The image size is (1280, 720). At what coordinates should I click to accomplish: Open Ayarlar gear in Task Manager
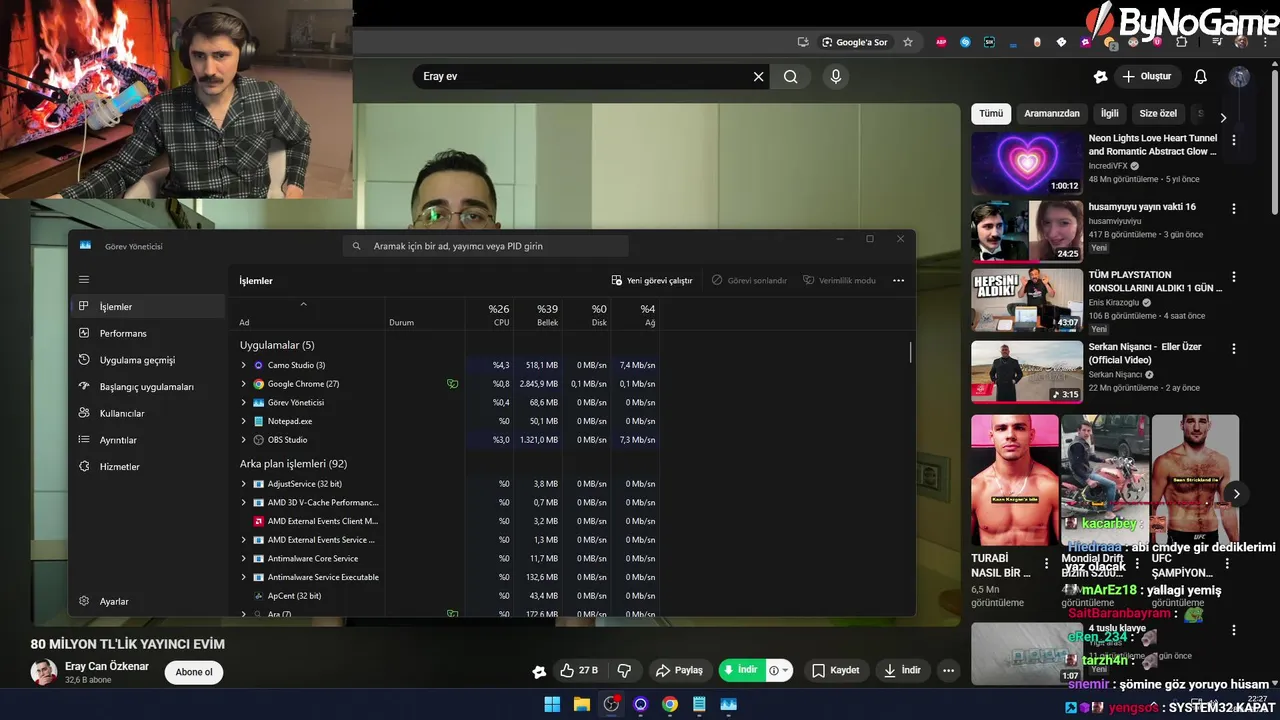click(x=150, y=601)
